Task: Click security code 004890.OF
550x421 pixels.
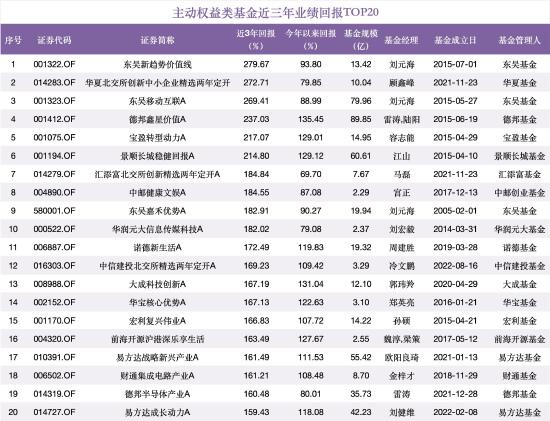Action: click(x=54, y=193)
